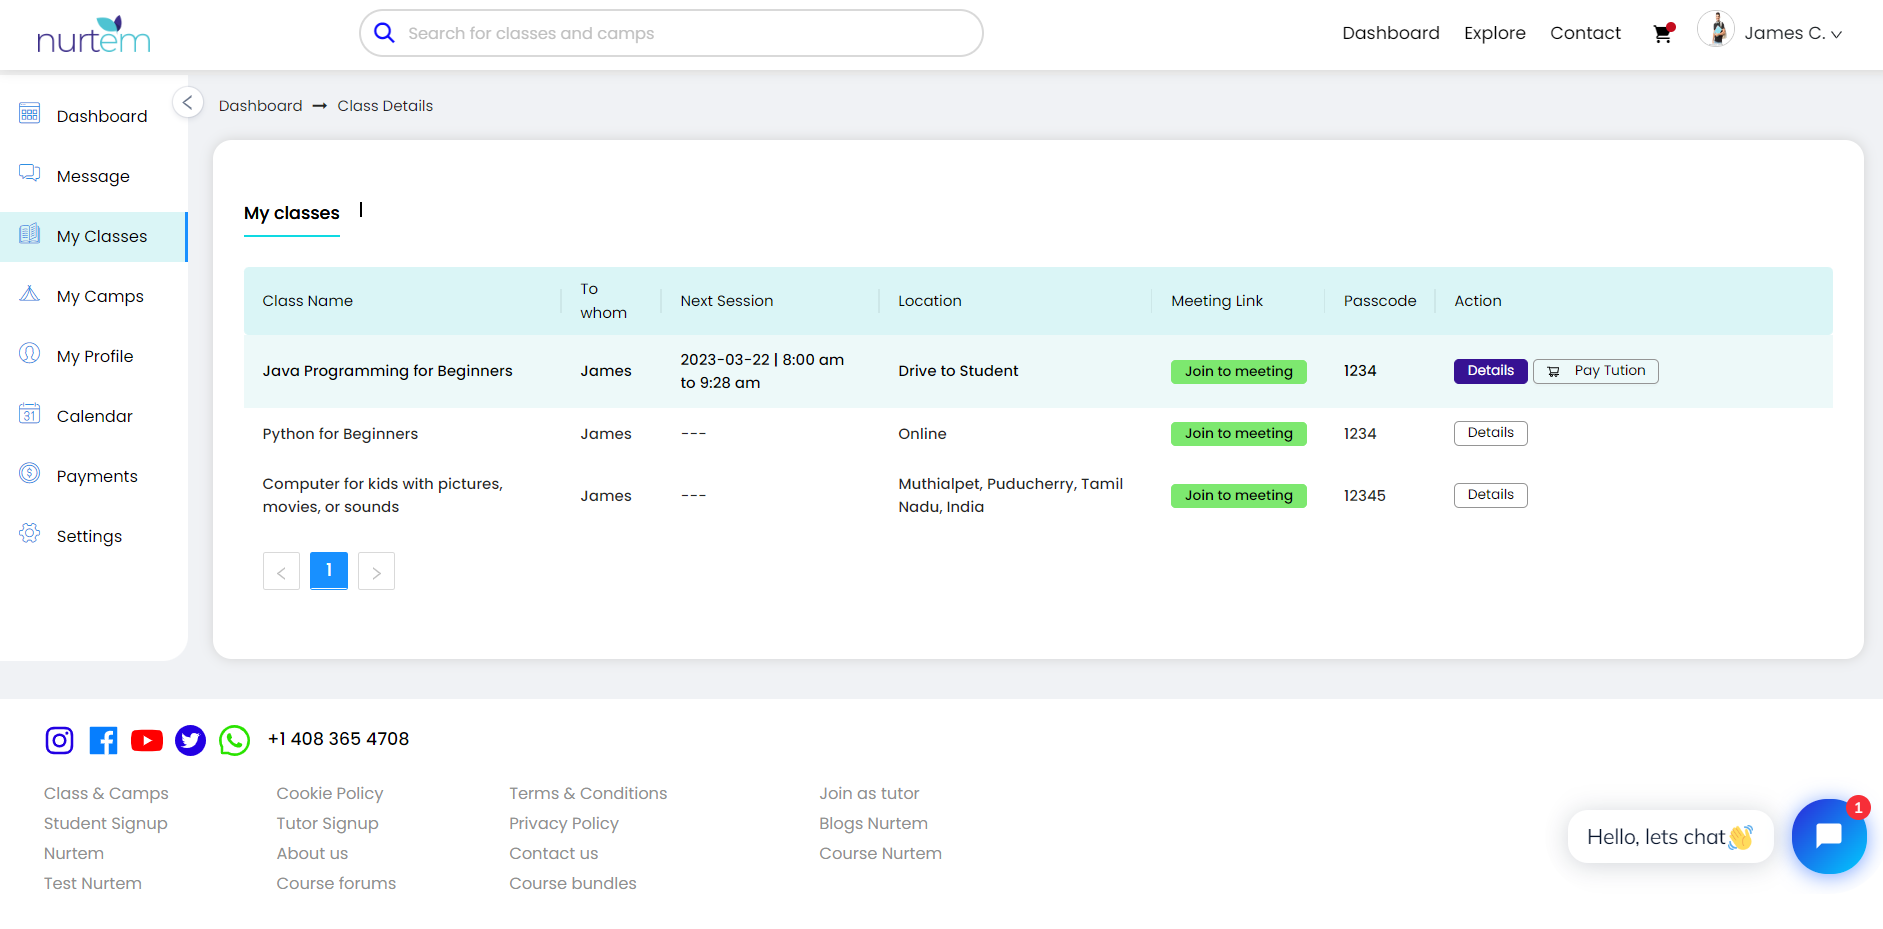The width and height of the screenshot is (1883, 929).
Task: Go to previous page of classes
Action: click(x=281, y=571)
